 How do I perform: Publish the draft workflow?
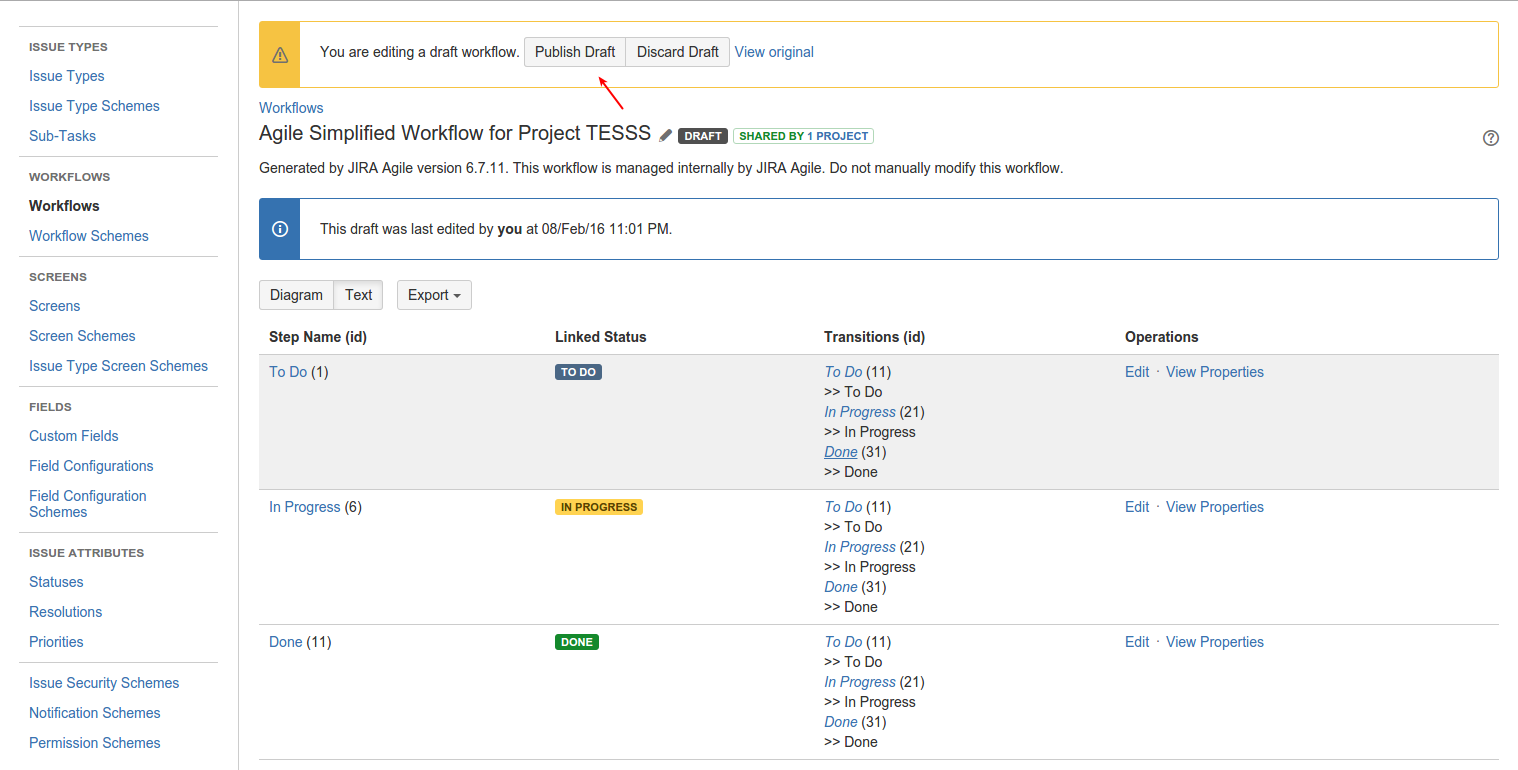coord(575,52)
